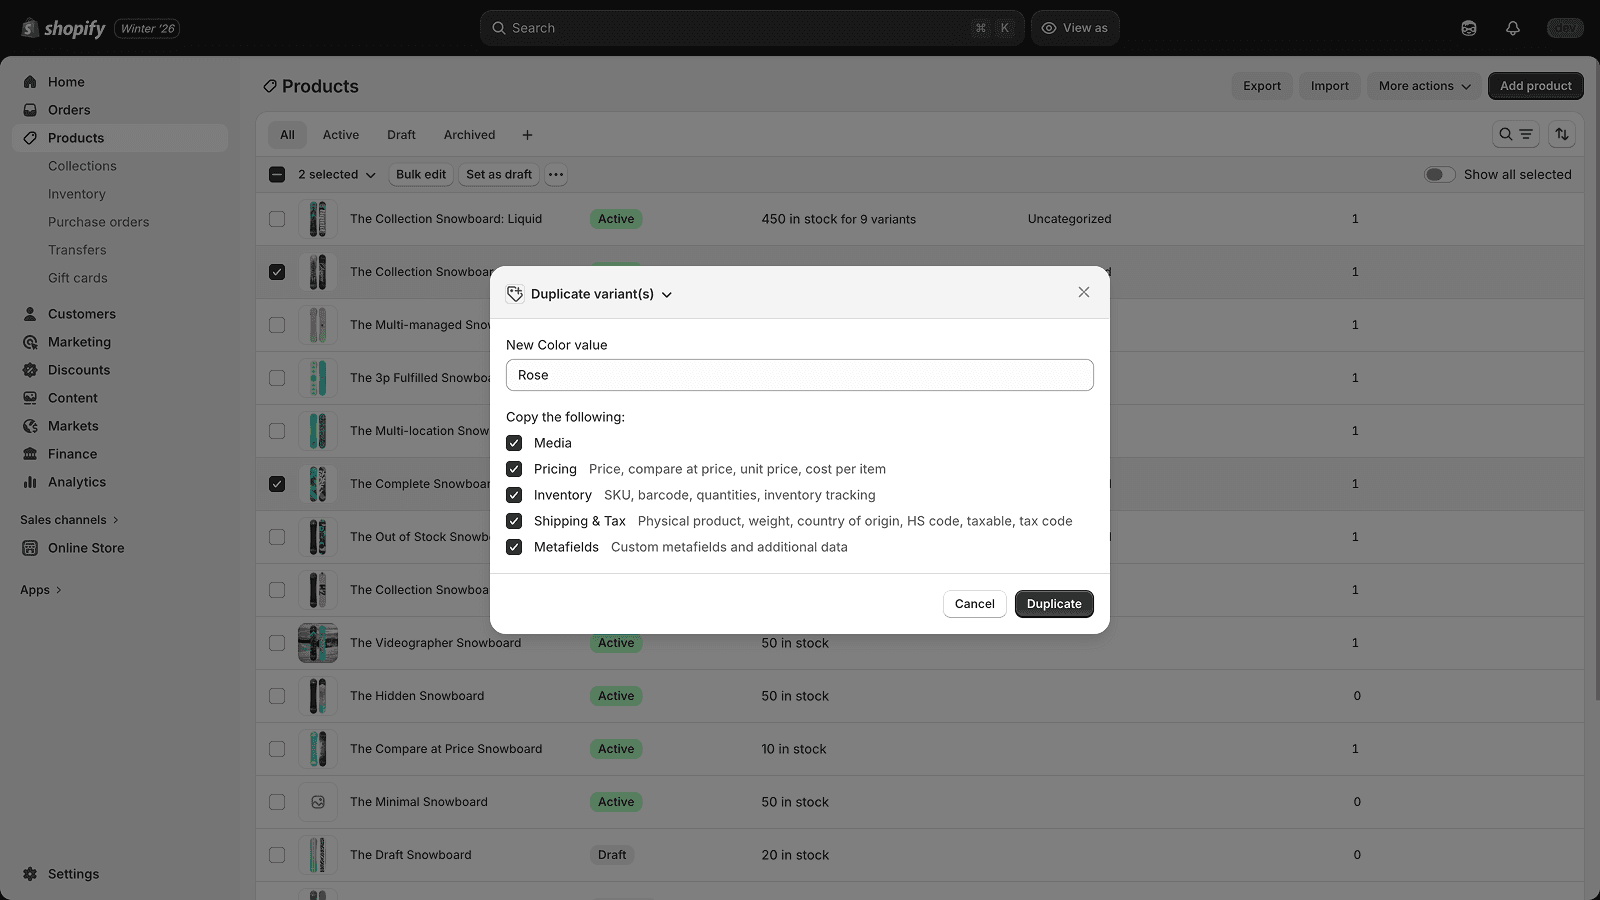1600x900 pixels.
Task: Click the View as eye icon
Action: (x=1048, y=27)
